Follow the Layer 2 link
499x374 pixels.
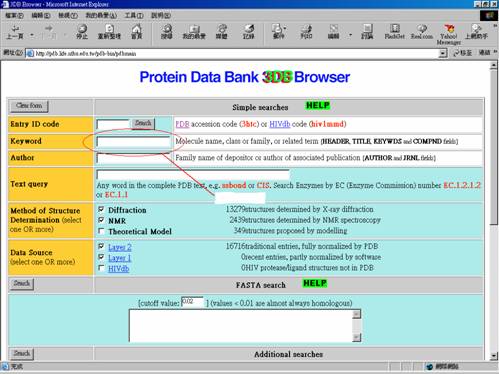click(x=120, y=247)
